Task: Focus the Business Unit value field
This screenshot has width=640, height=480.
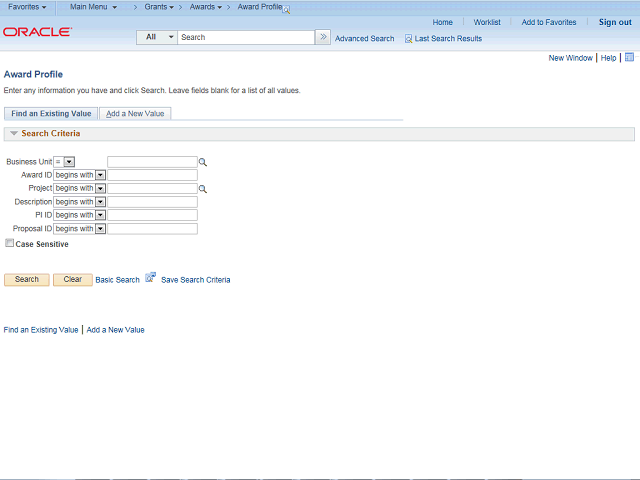Action: [x=152, y=162]
